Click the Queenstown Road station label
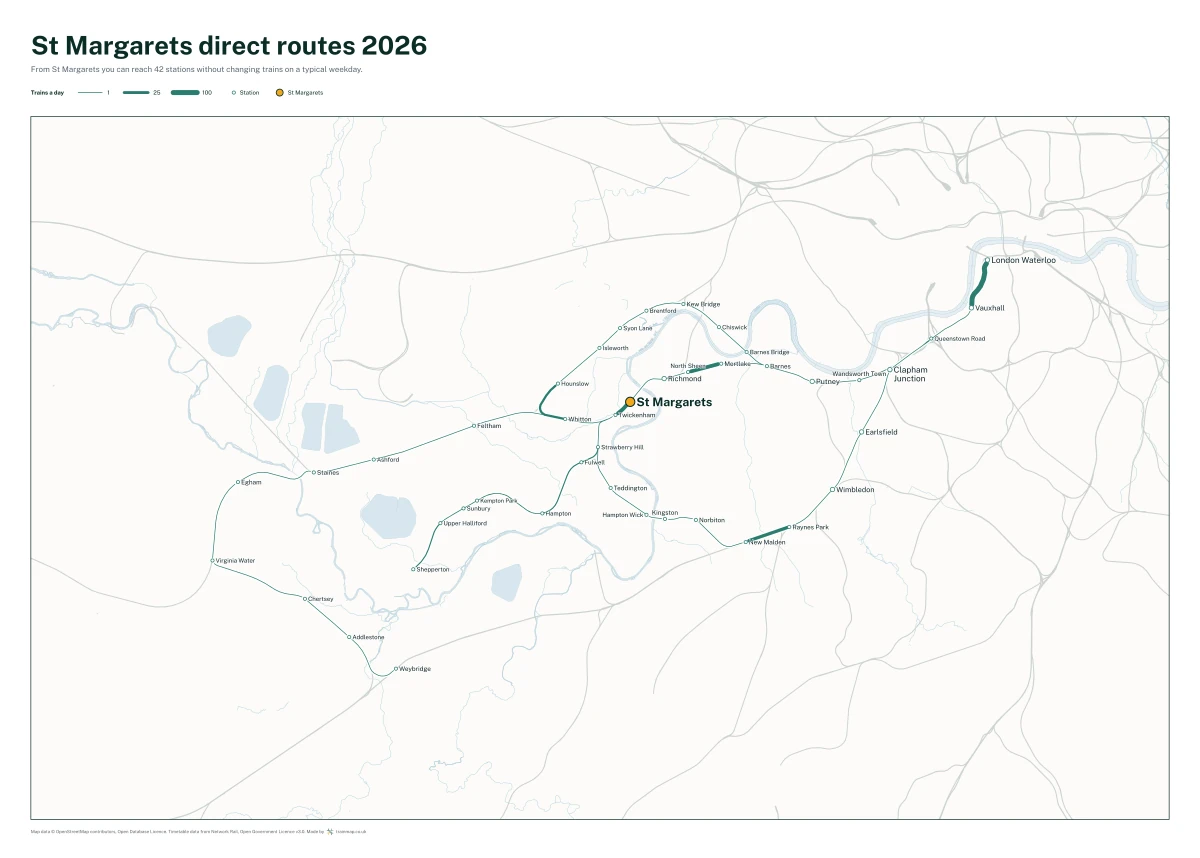1200x858 pixels. coord(960,339)
